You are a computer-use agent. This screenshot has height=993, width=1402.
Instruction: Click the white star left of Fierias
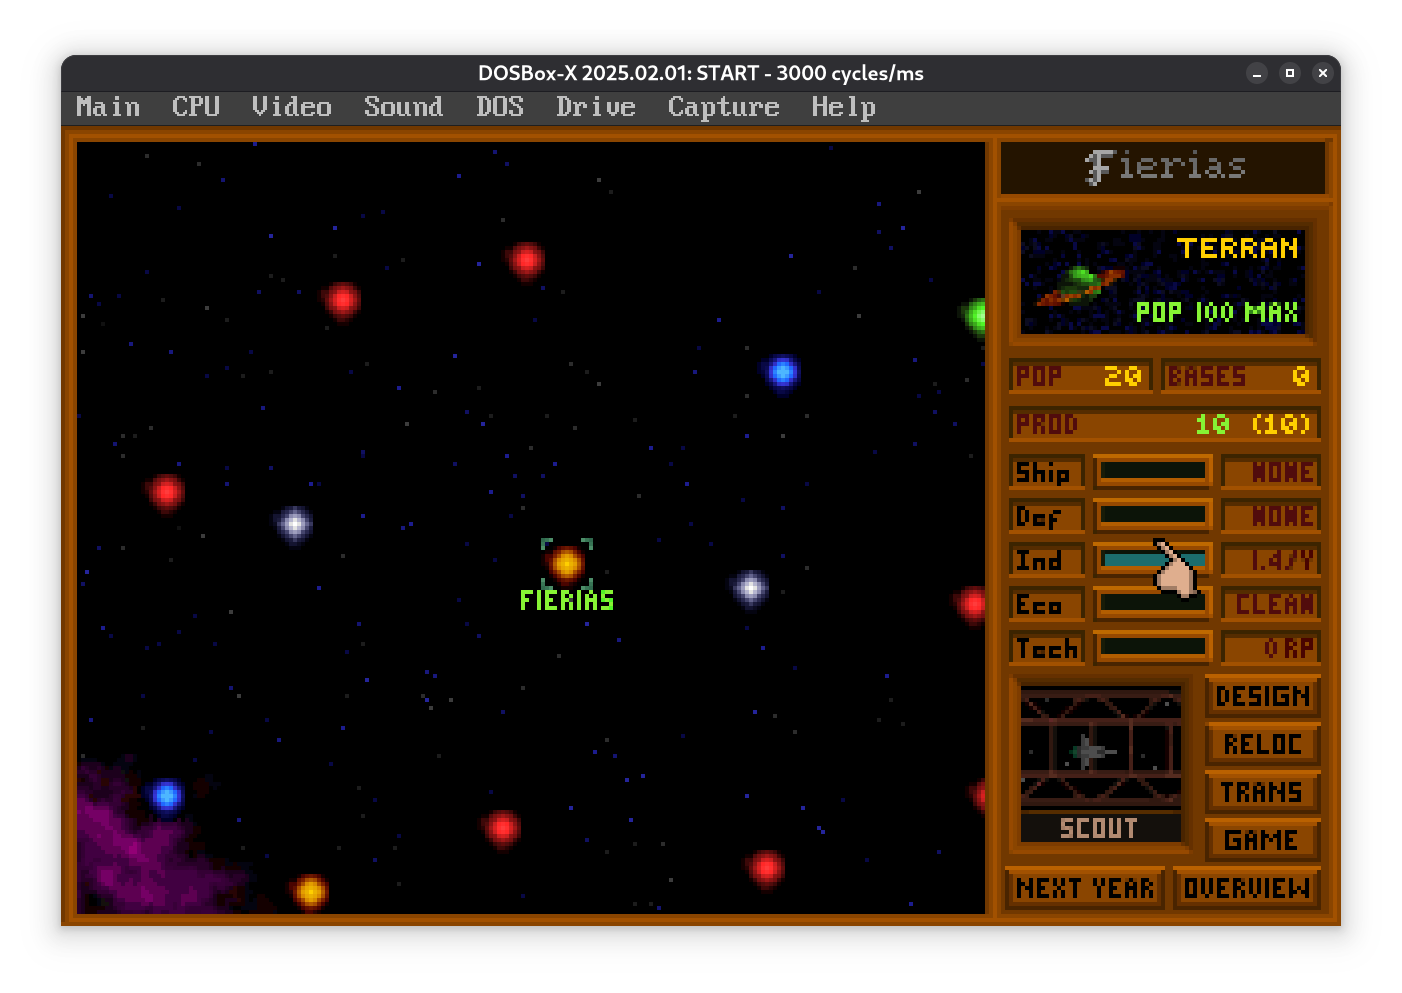point(294,523)
